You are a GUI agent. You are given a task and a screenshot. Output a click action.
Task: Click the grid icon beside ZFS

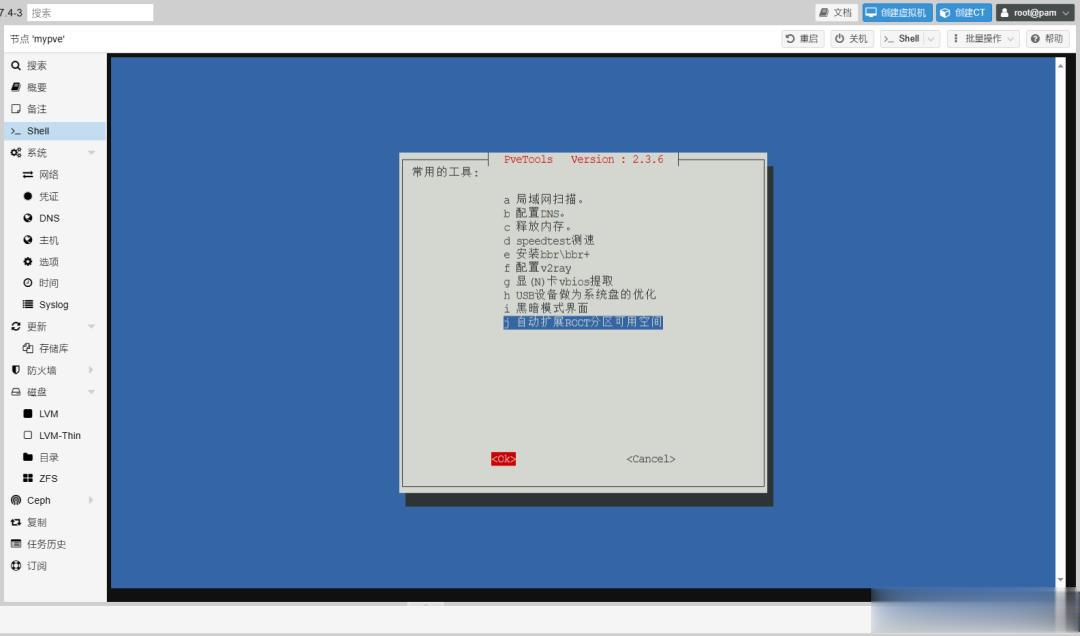pyautogui.click(x=28, y=478)
